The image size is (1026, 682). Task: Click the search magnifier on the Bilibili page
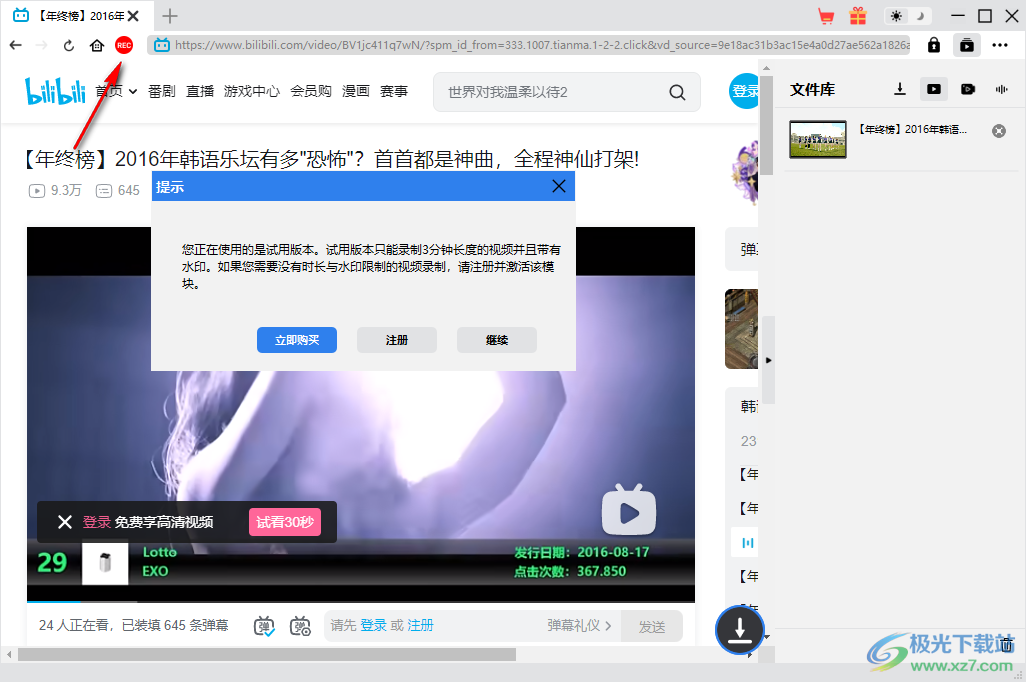[x=677, y=91]
